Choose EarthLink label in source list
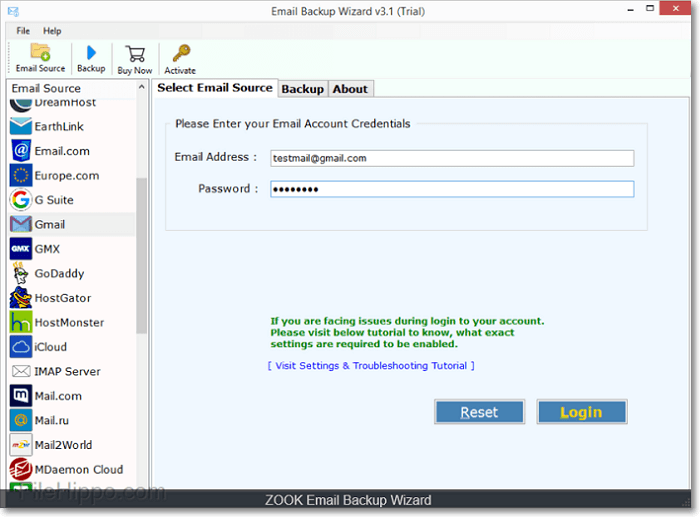The width and height of the screenshot is (700, 517). click(59, 126)
